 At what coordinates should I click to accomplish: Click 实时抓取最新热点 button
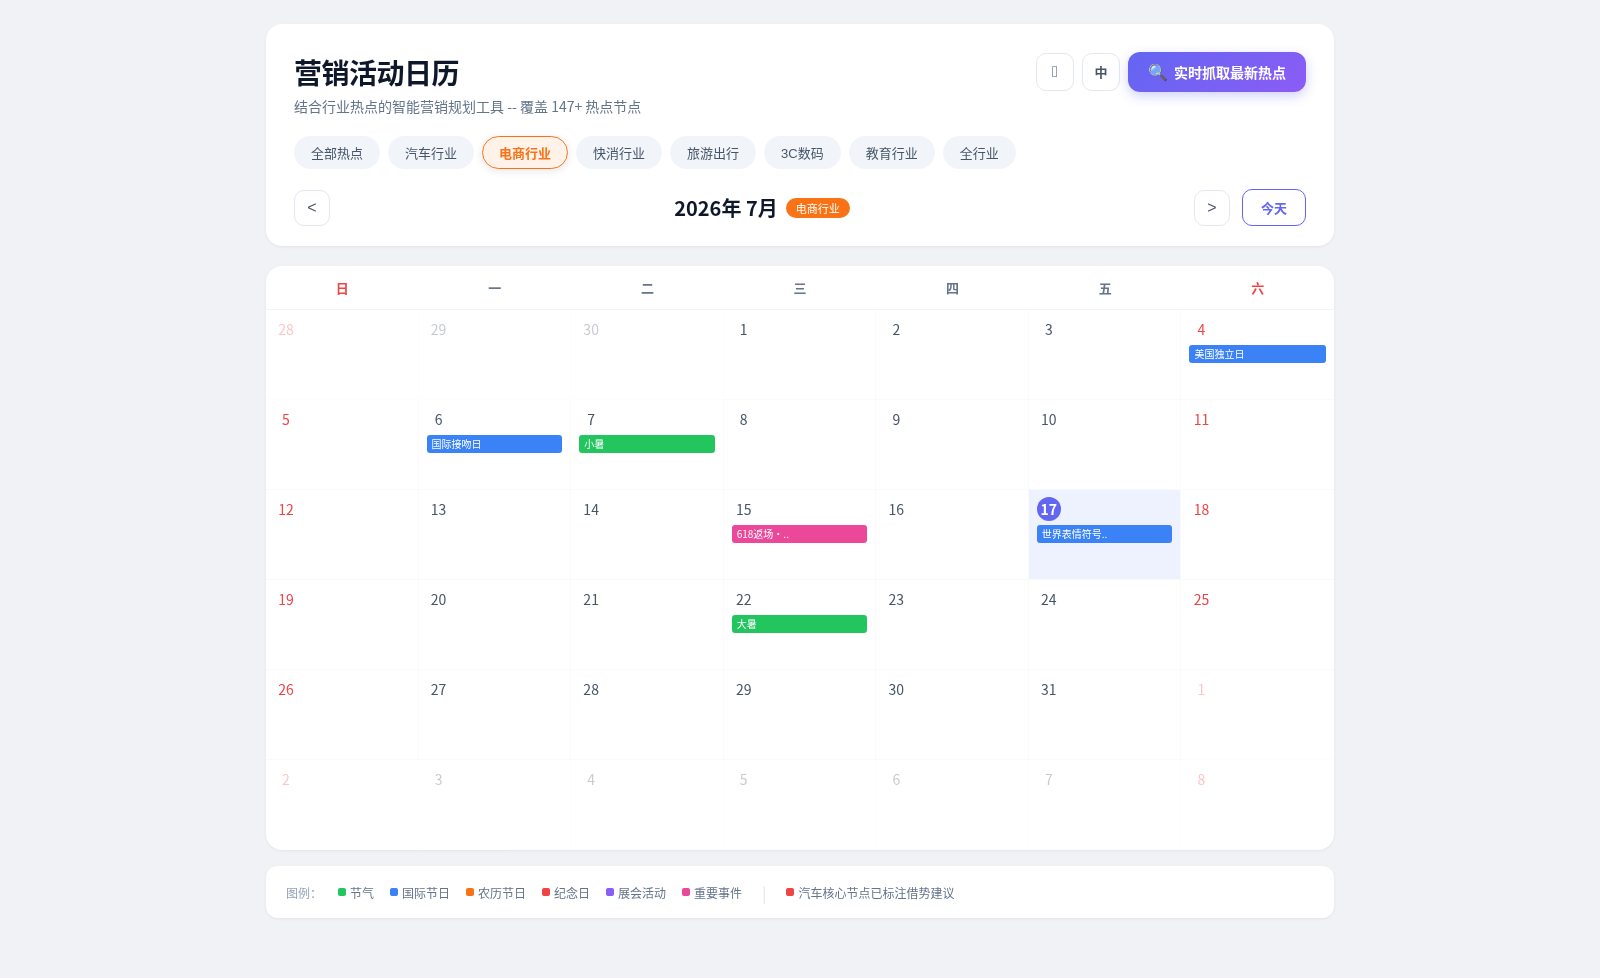tap(1217, 72)
